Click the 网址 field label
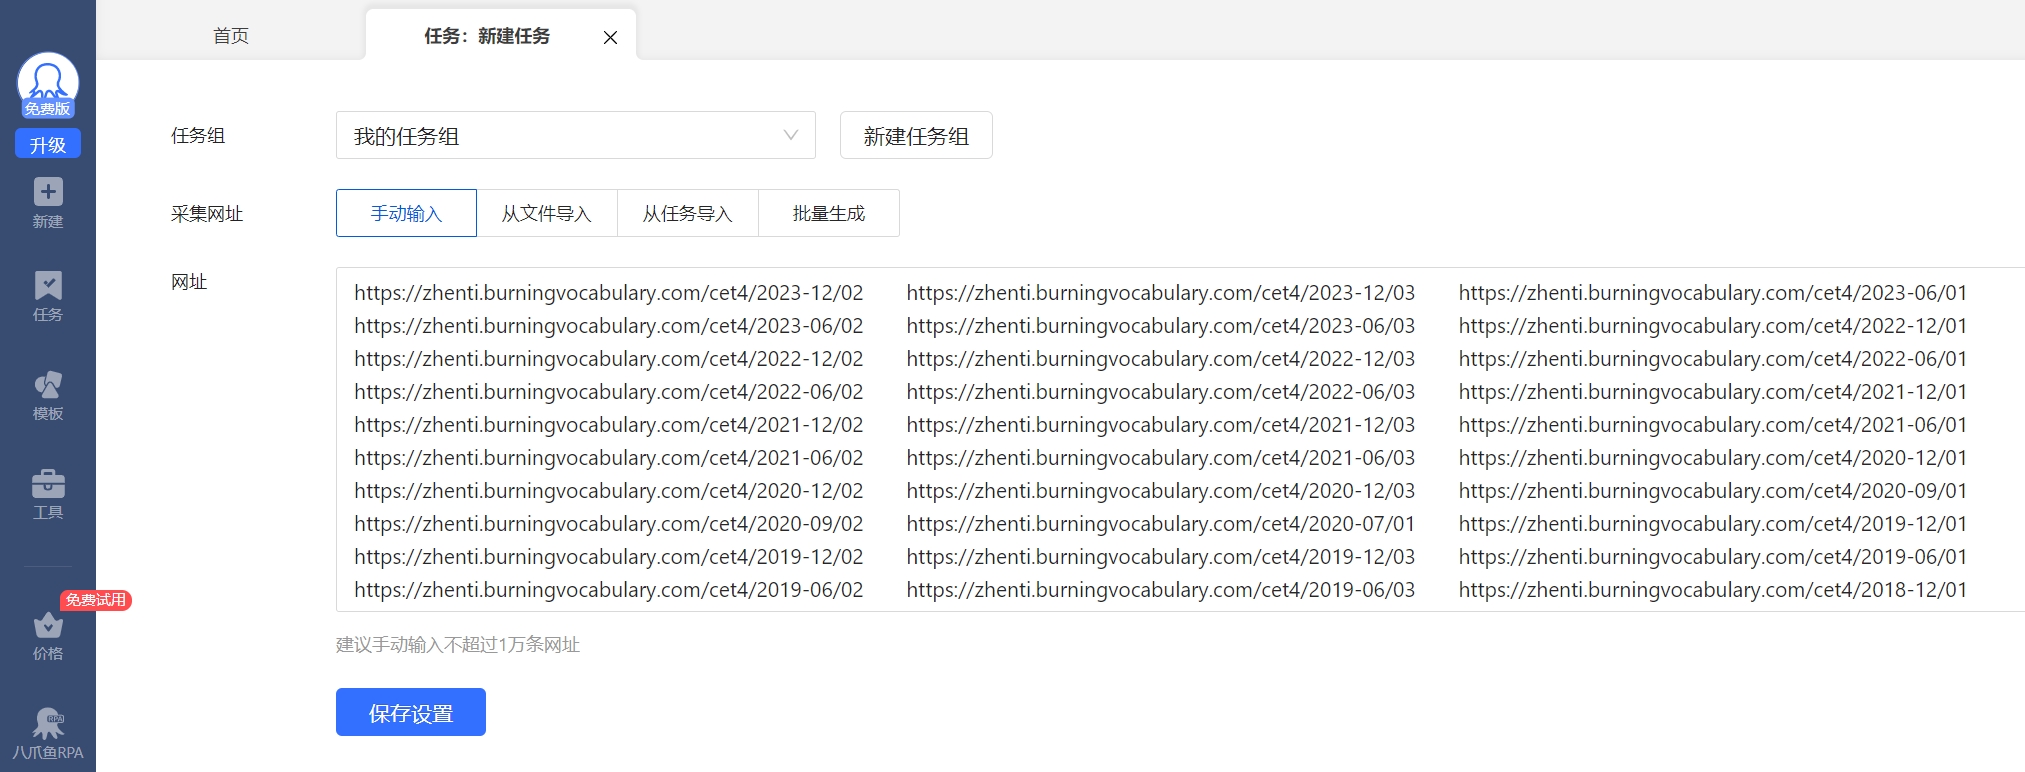The height and width of the screenshot is (772, 2025). pyautogui.click(x=189, y=282)
